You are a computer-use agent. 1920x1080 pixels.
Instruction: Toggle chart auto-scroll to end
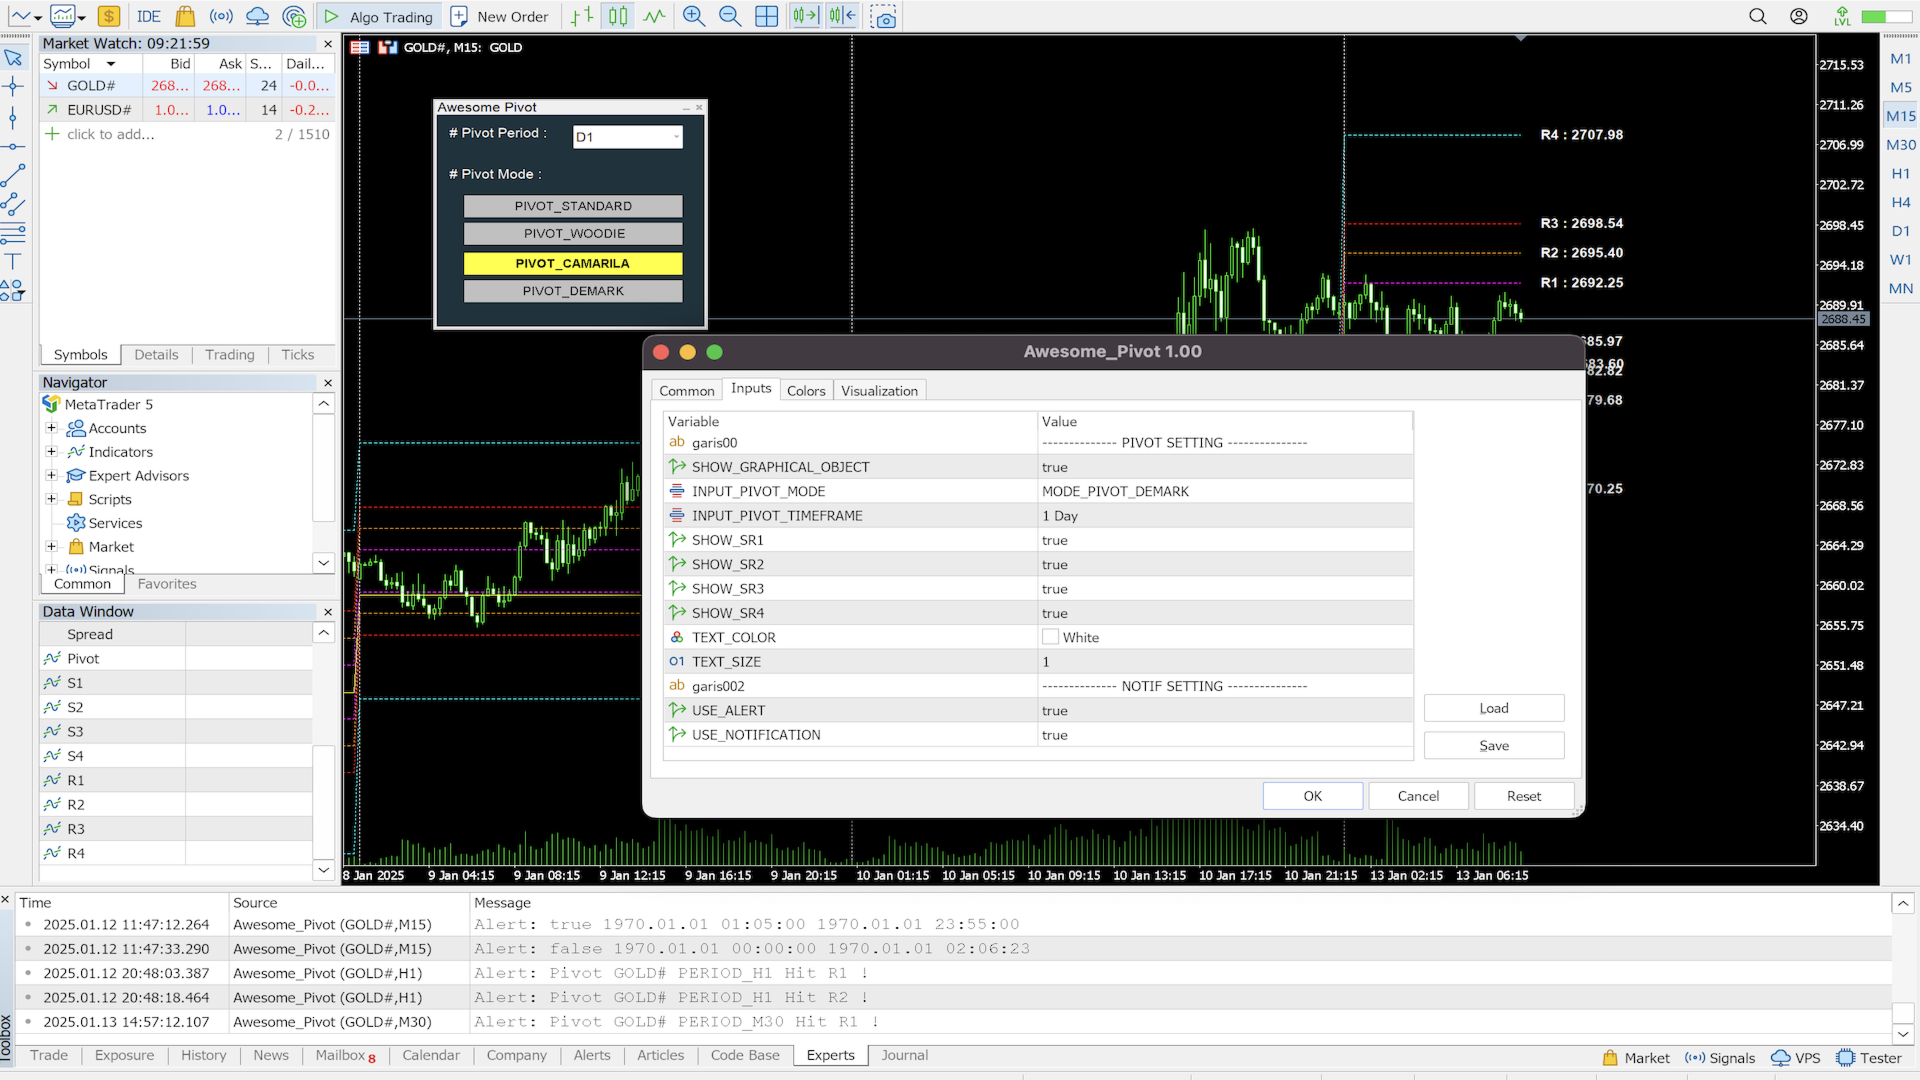click(x=805, y=16)
